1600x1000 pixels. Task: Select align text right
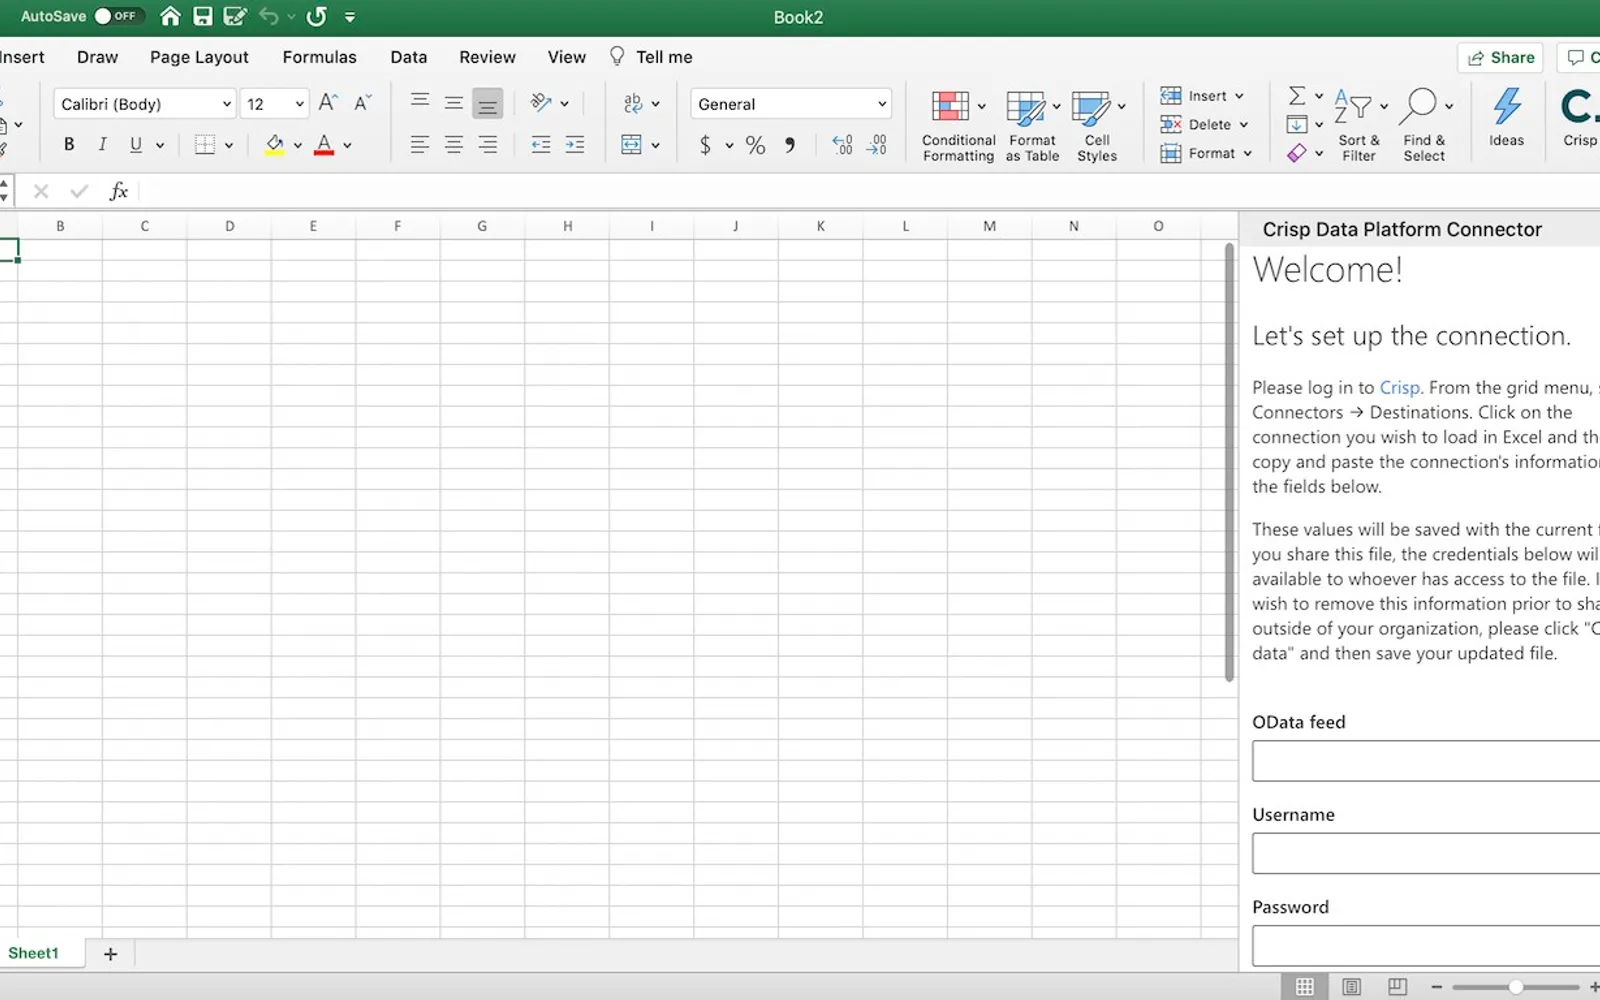[487, 144]
